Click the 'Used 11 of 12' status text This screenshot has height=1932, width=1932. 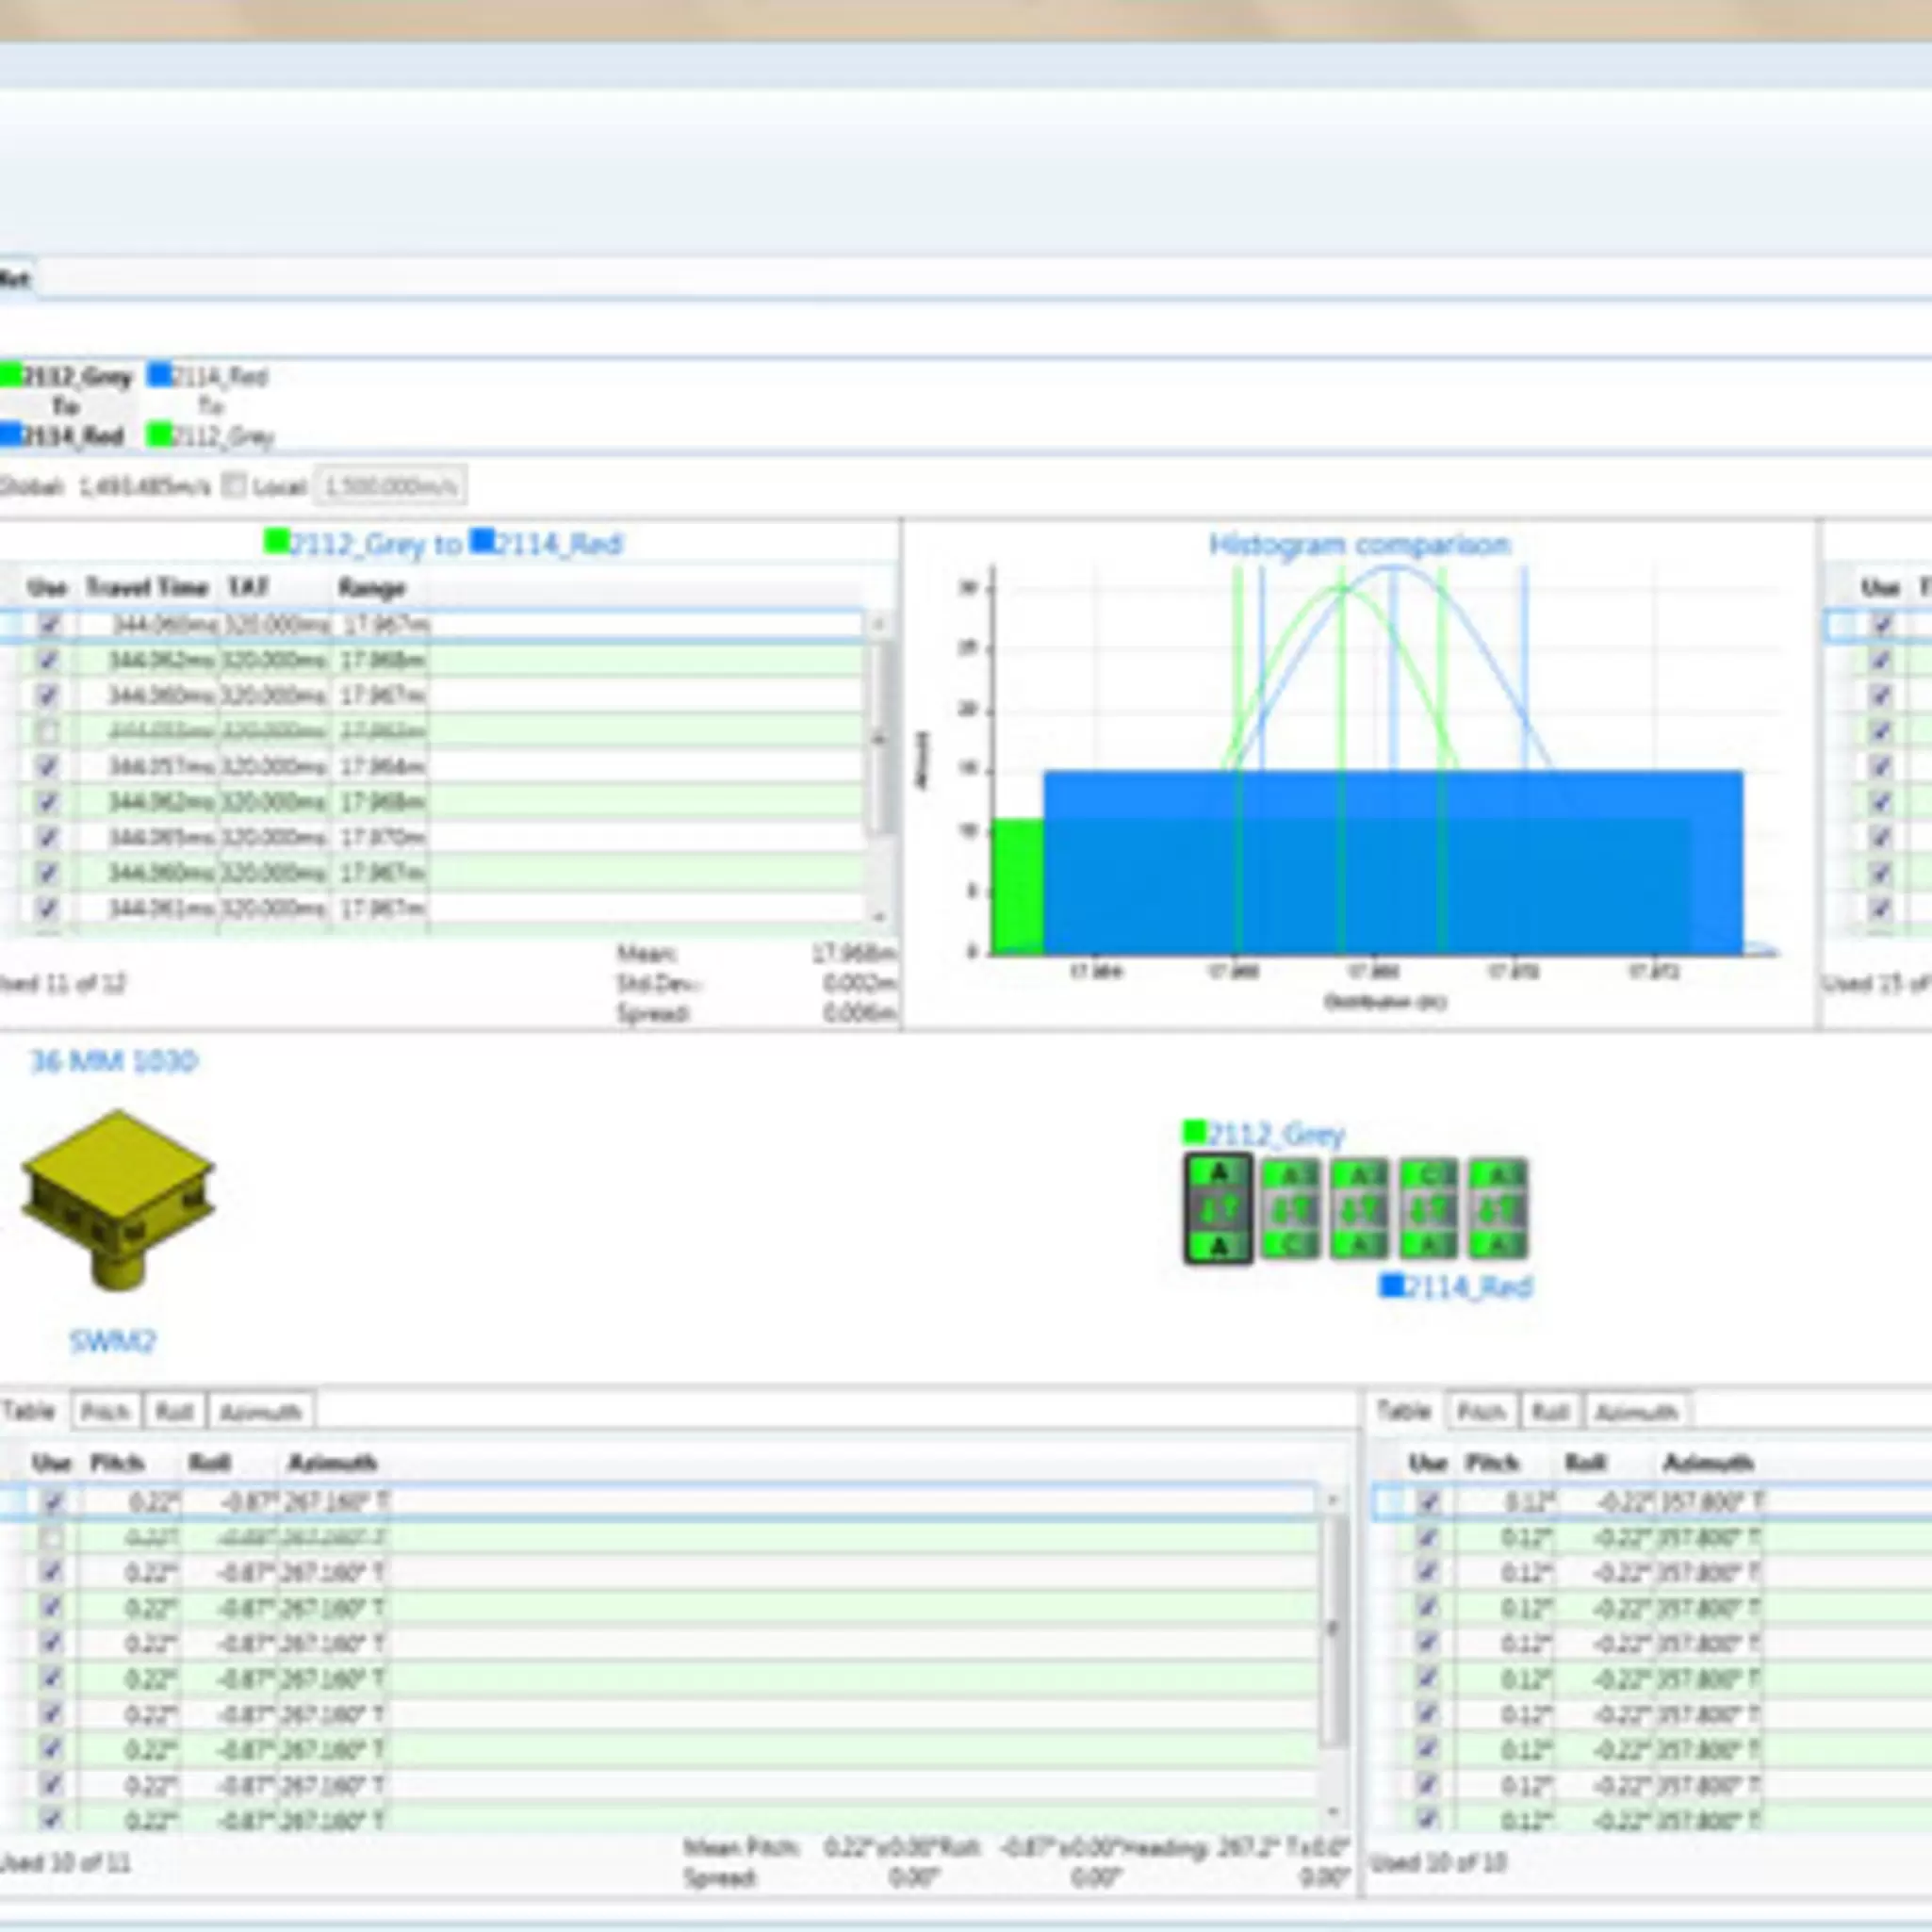pyautogui.click(x=64, y=984)
